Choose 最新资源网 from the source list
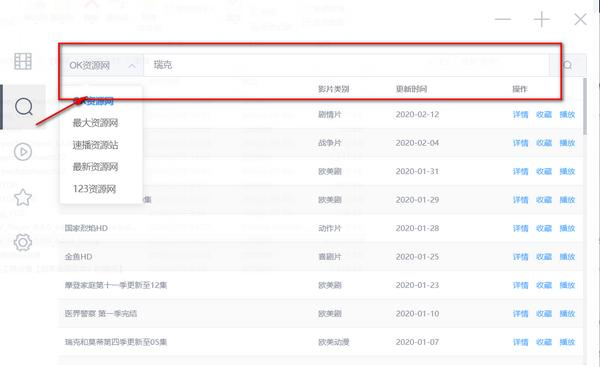This screenshot has height=367, width=600. coord(95,167)
